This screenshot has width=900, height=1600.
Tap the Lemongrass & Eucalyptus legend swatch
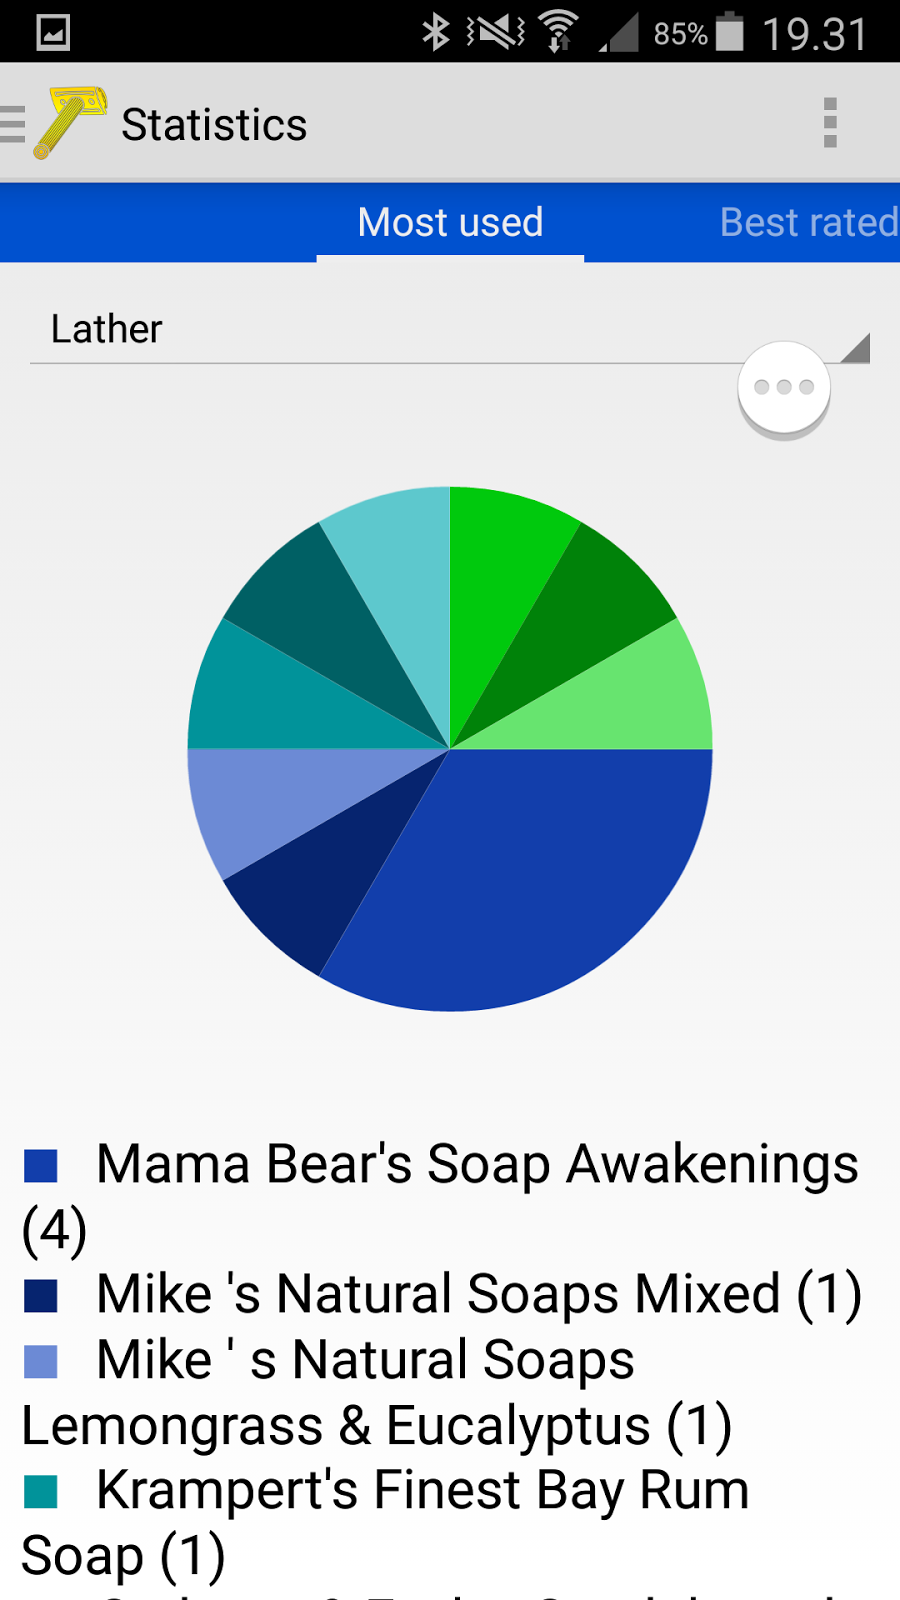click(41, 1361)
